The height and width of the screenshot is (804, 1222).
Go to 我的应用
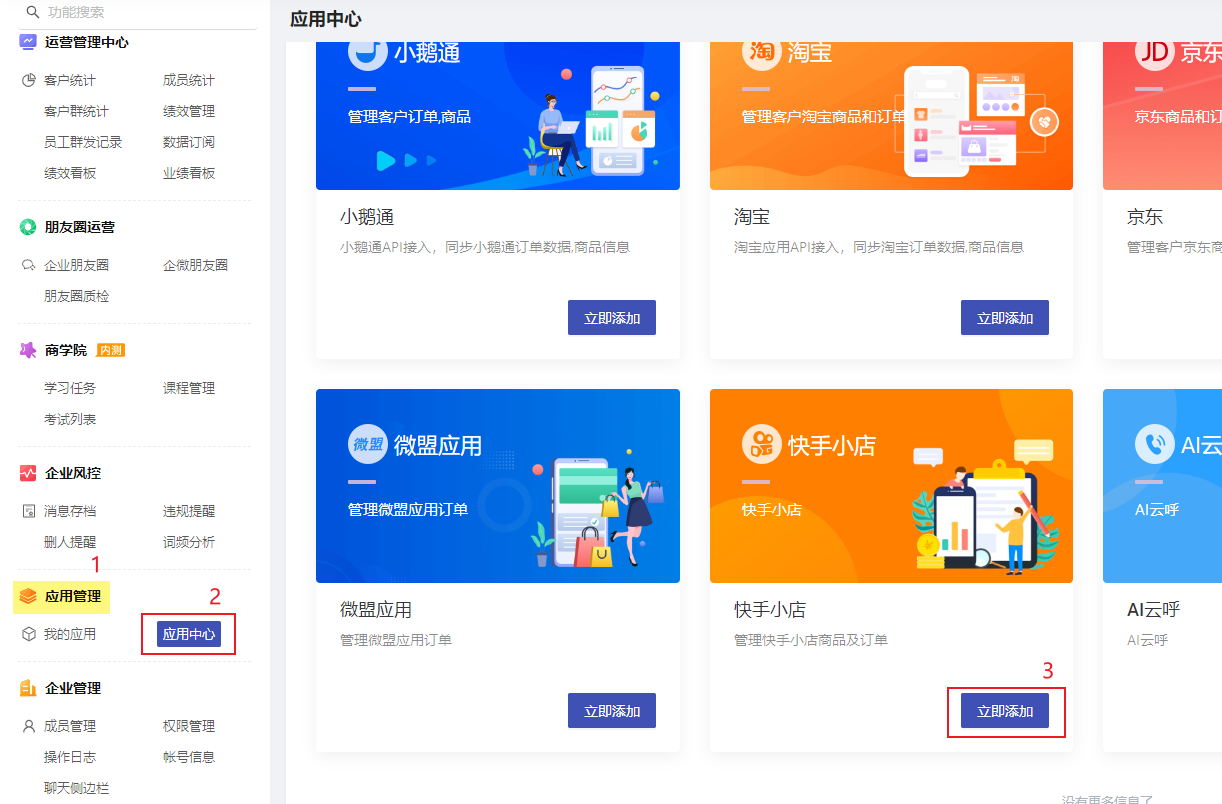coord(70,634)
